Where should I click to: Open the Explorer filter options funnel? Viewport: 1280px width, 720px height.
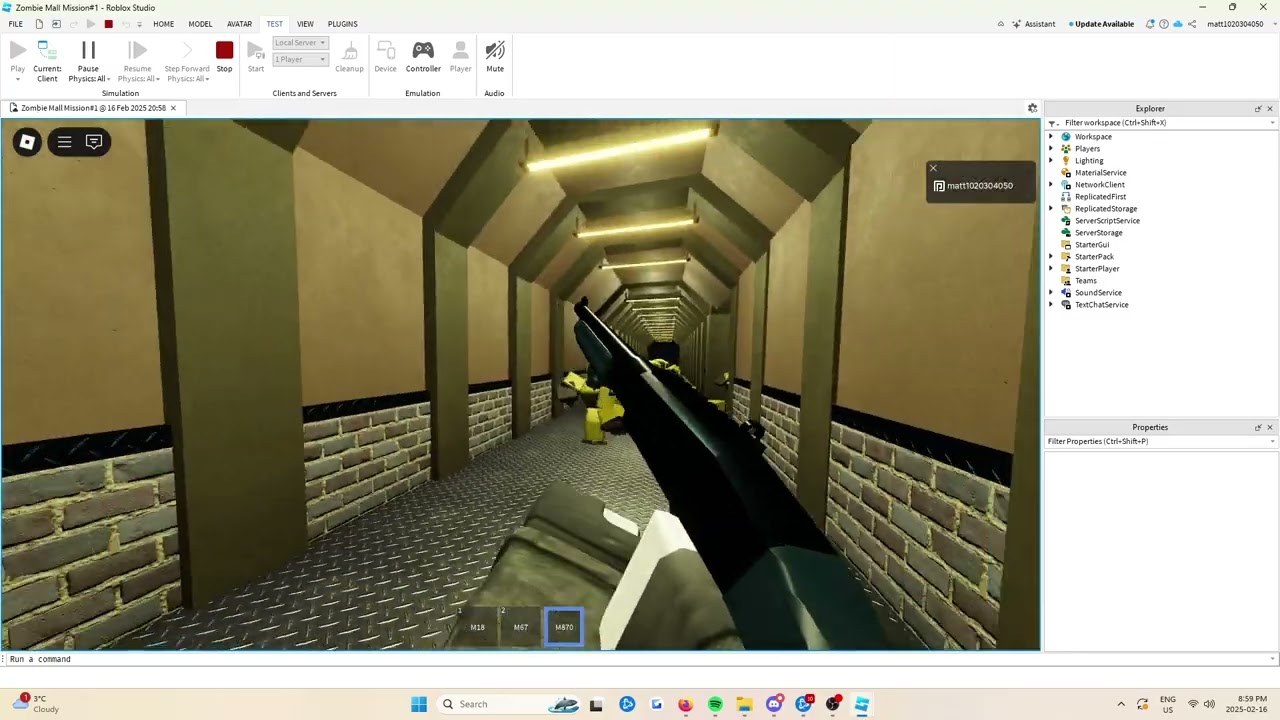pyautogui.click(x=1053, y=123)
